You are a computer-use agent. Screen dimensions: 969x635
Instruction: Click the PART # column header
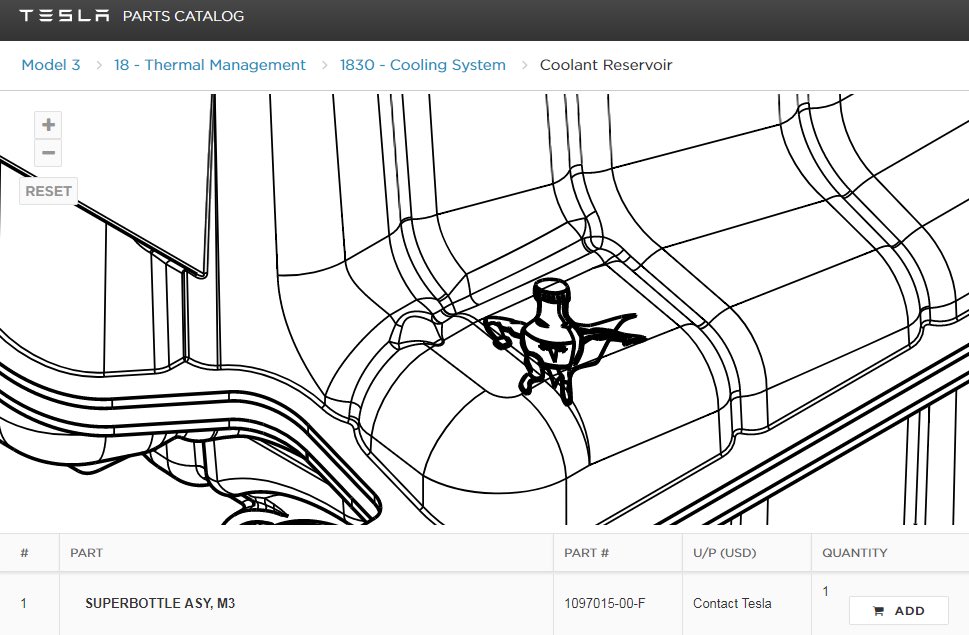[x=586, y=553]
